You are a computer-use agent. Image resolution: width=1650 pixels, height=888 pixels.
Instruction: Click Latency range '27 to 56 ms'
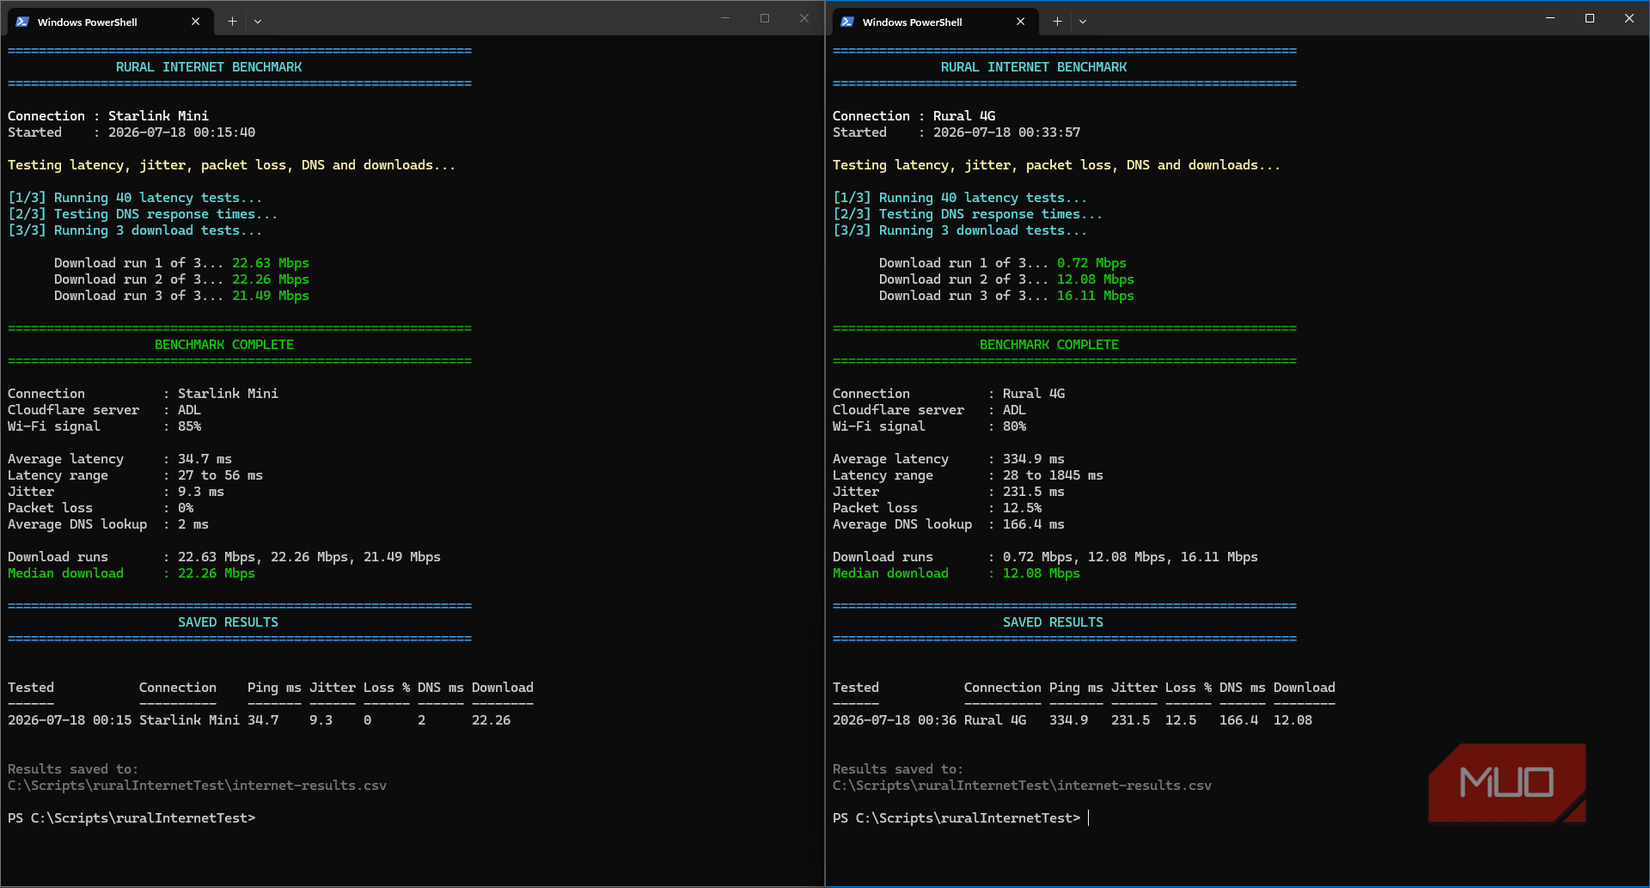tap(220, 475)
